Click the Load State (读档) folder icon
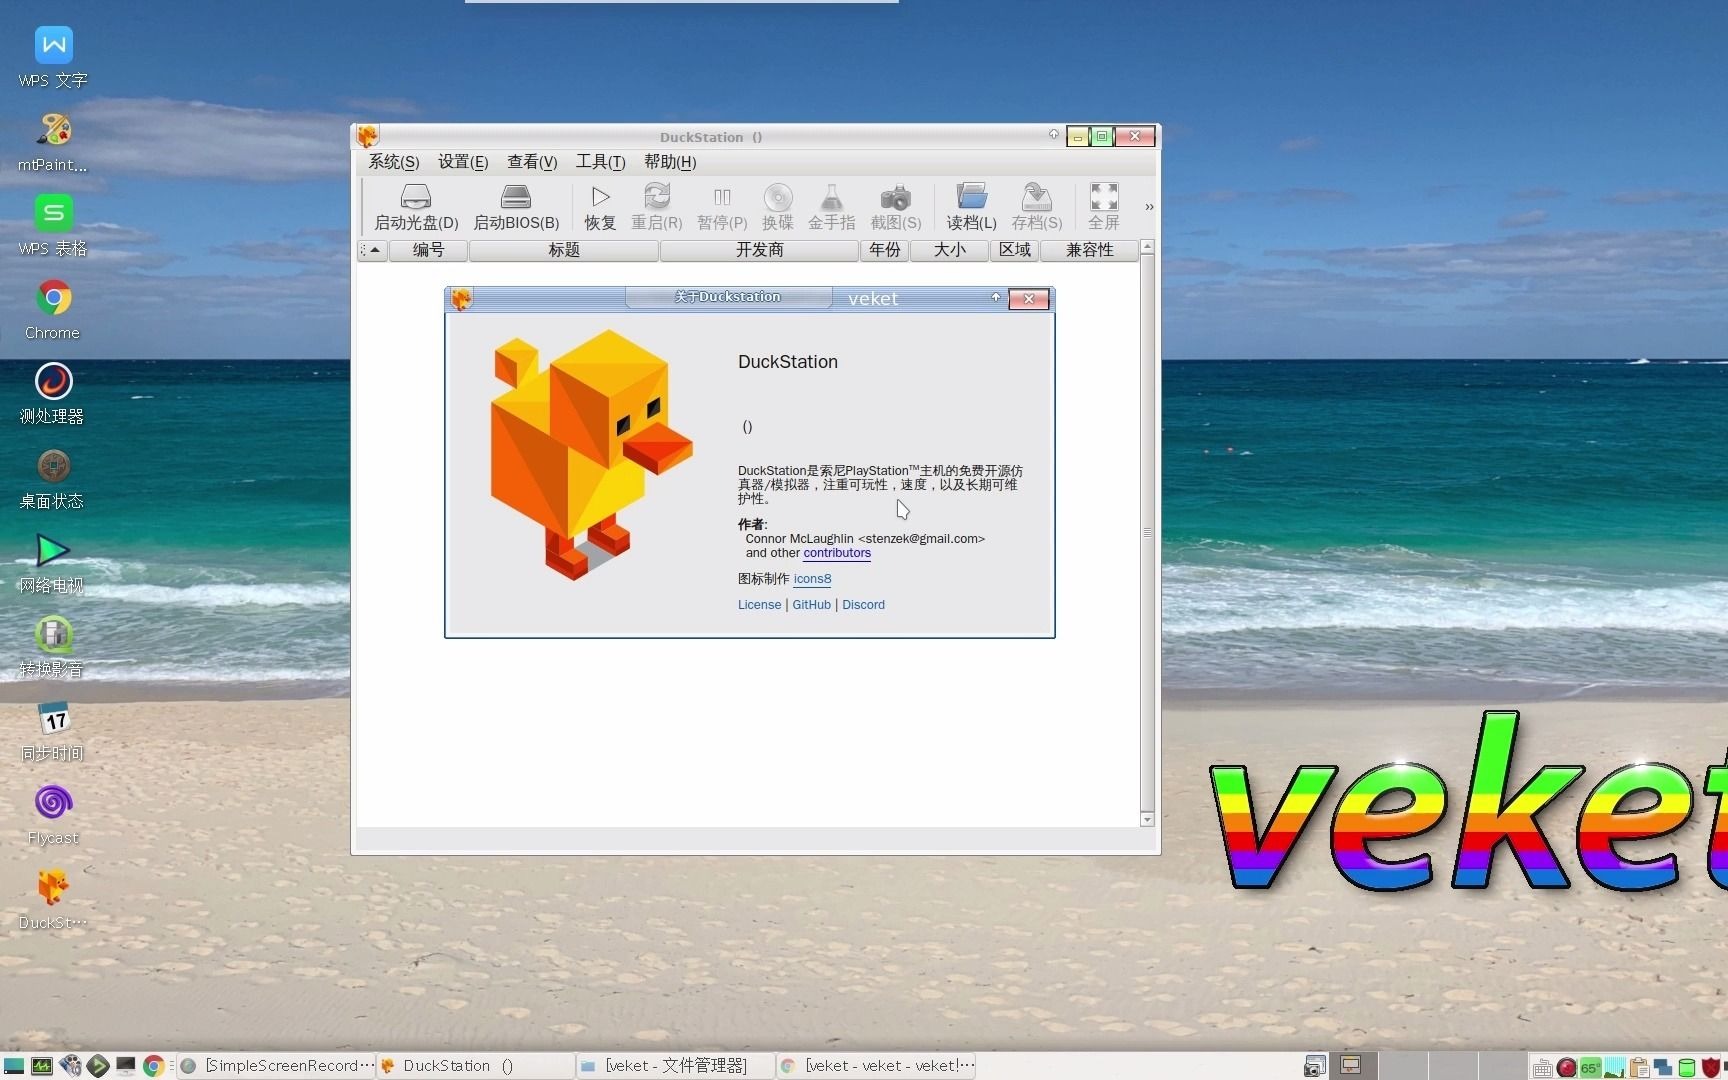1728x1080 pixels. (x=971, y=207)
